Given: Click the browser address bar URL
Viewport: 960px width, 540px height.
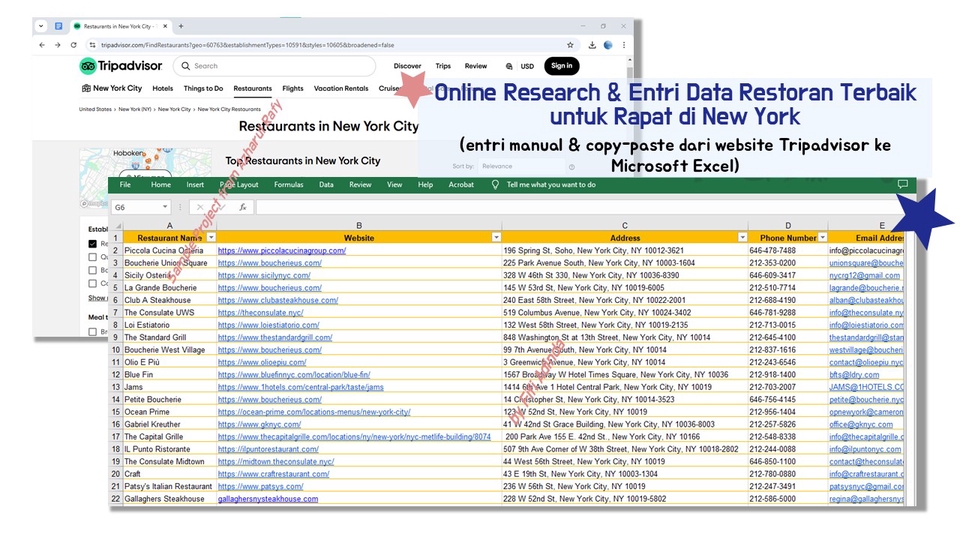Looking at the screenshot, I should [247, 45].
